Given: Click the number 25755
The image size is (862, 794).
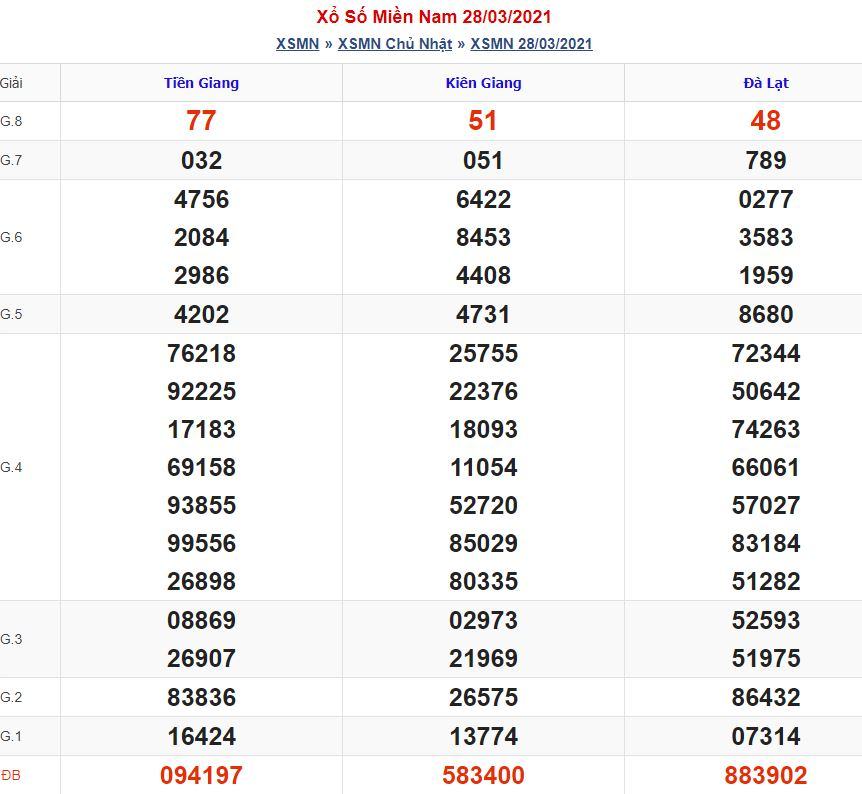Looking at the screenshot, I should pos(483,354).
